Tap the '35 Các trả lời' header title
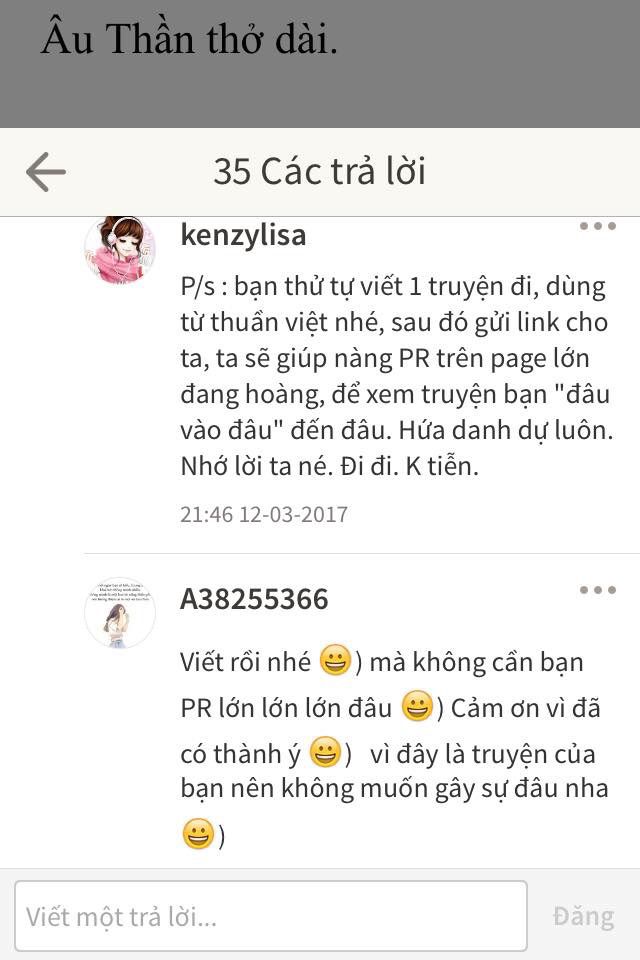This screenshot has width=640, height=960. pos(319,171)
